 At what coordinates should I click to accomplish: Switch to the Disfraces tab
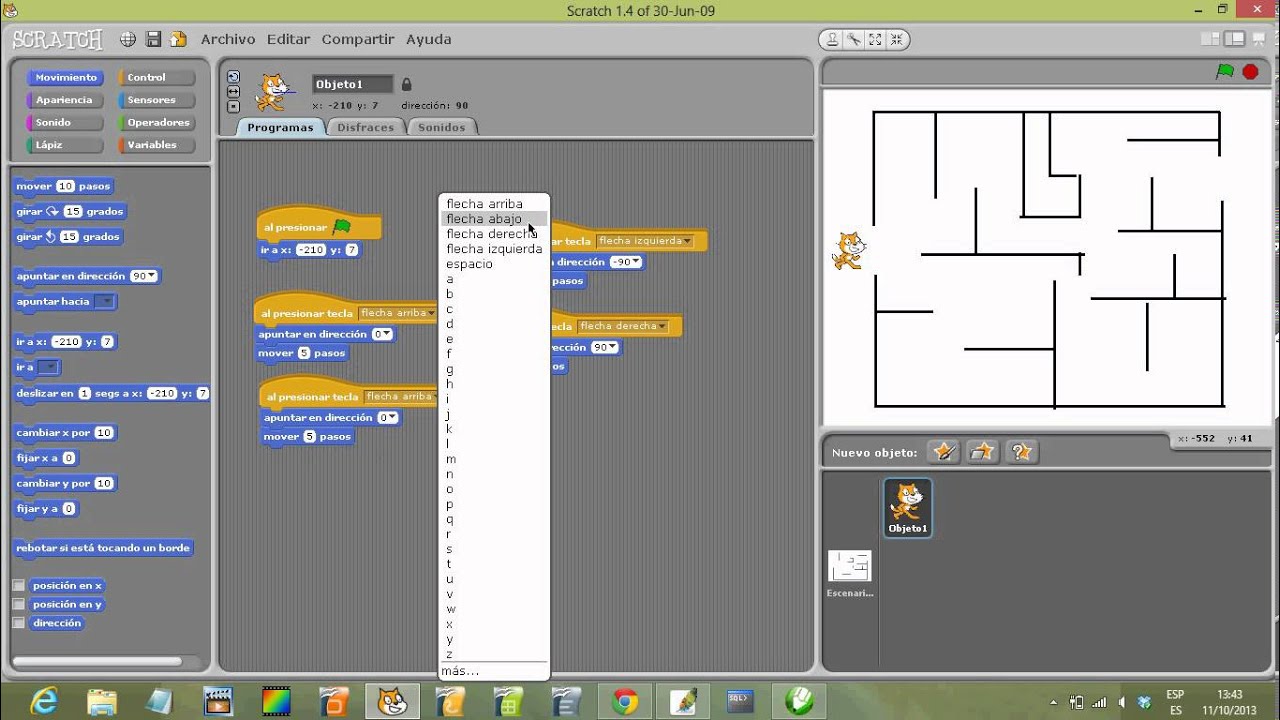point(365,127)
